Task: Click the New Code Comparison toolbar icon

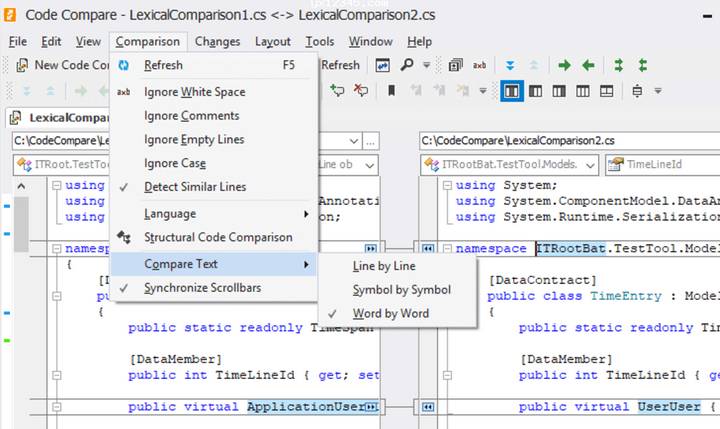Action: [22, 65]
